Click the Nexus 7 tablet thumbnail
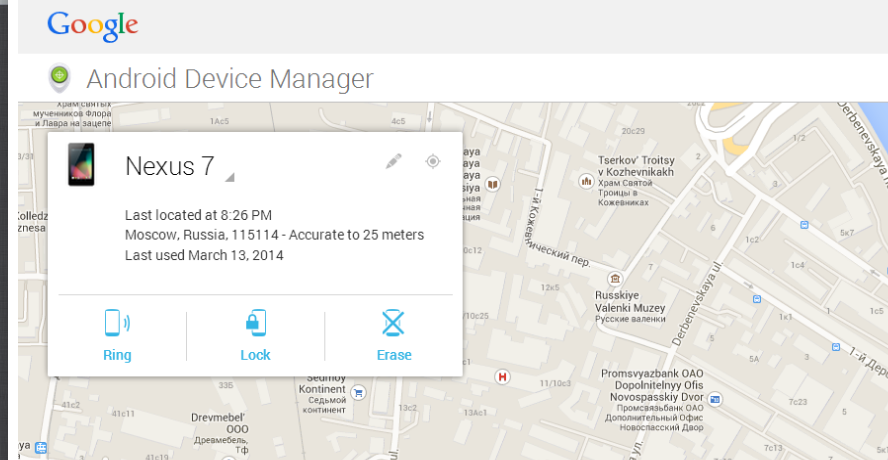Image resolution: width=888 pixels, height=460 pixels. tap(82, 164)
